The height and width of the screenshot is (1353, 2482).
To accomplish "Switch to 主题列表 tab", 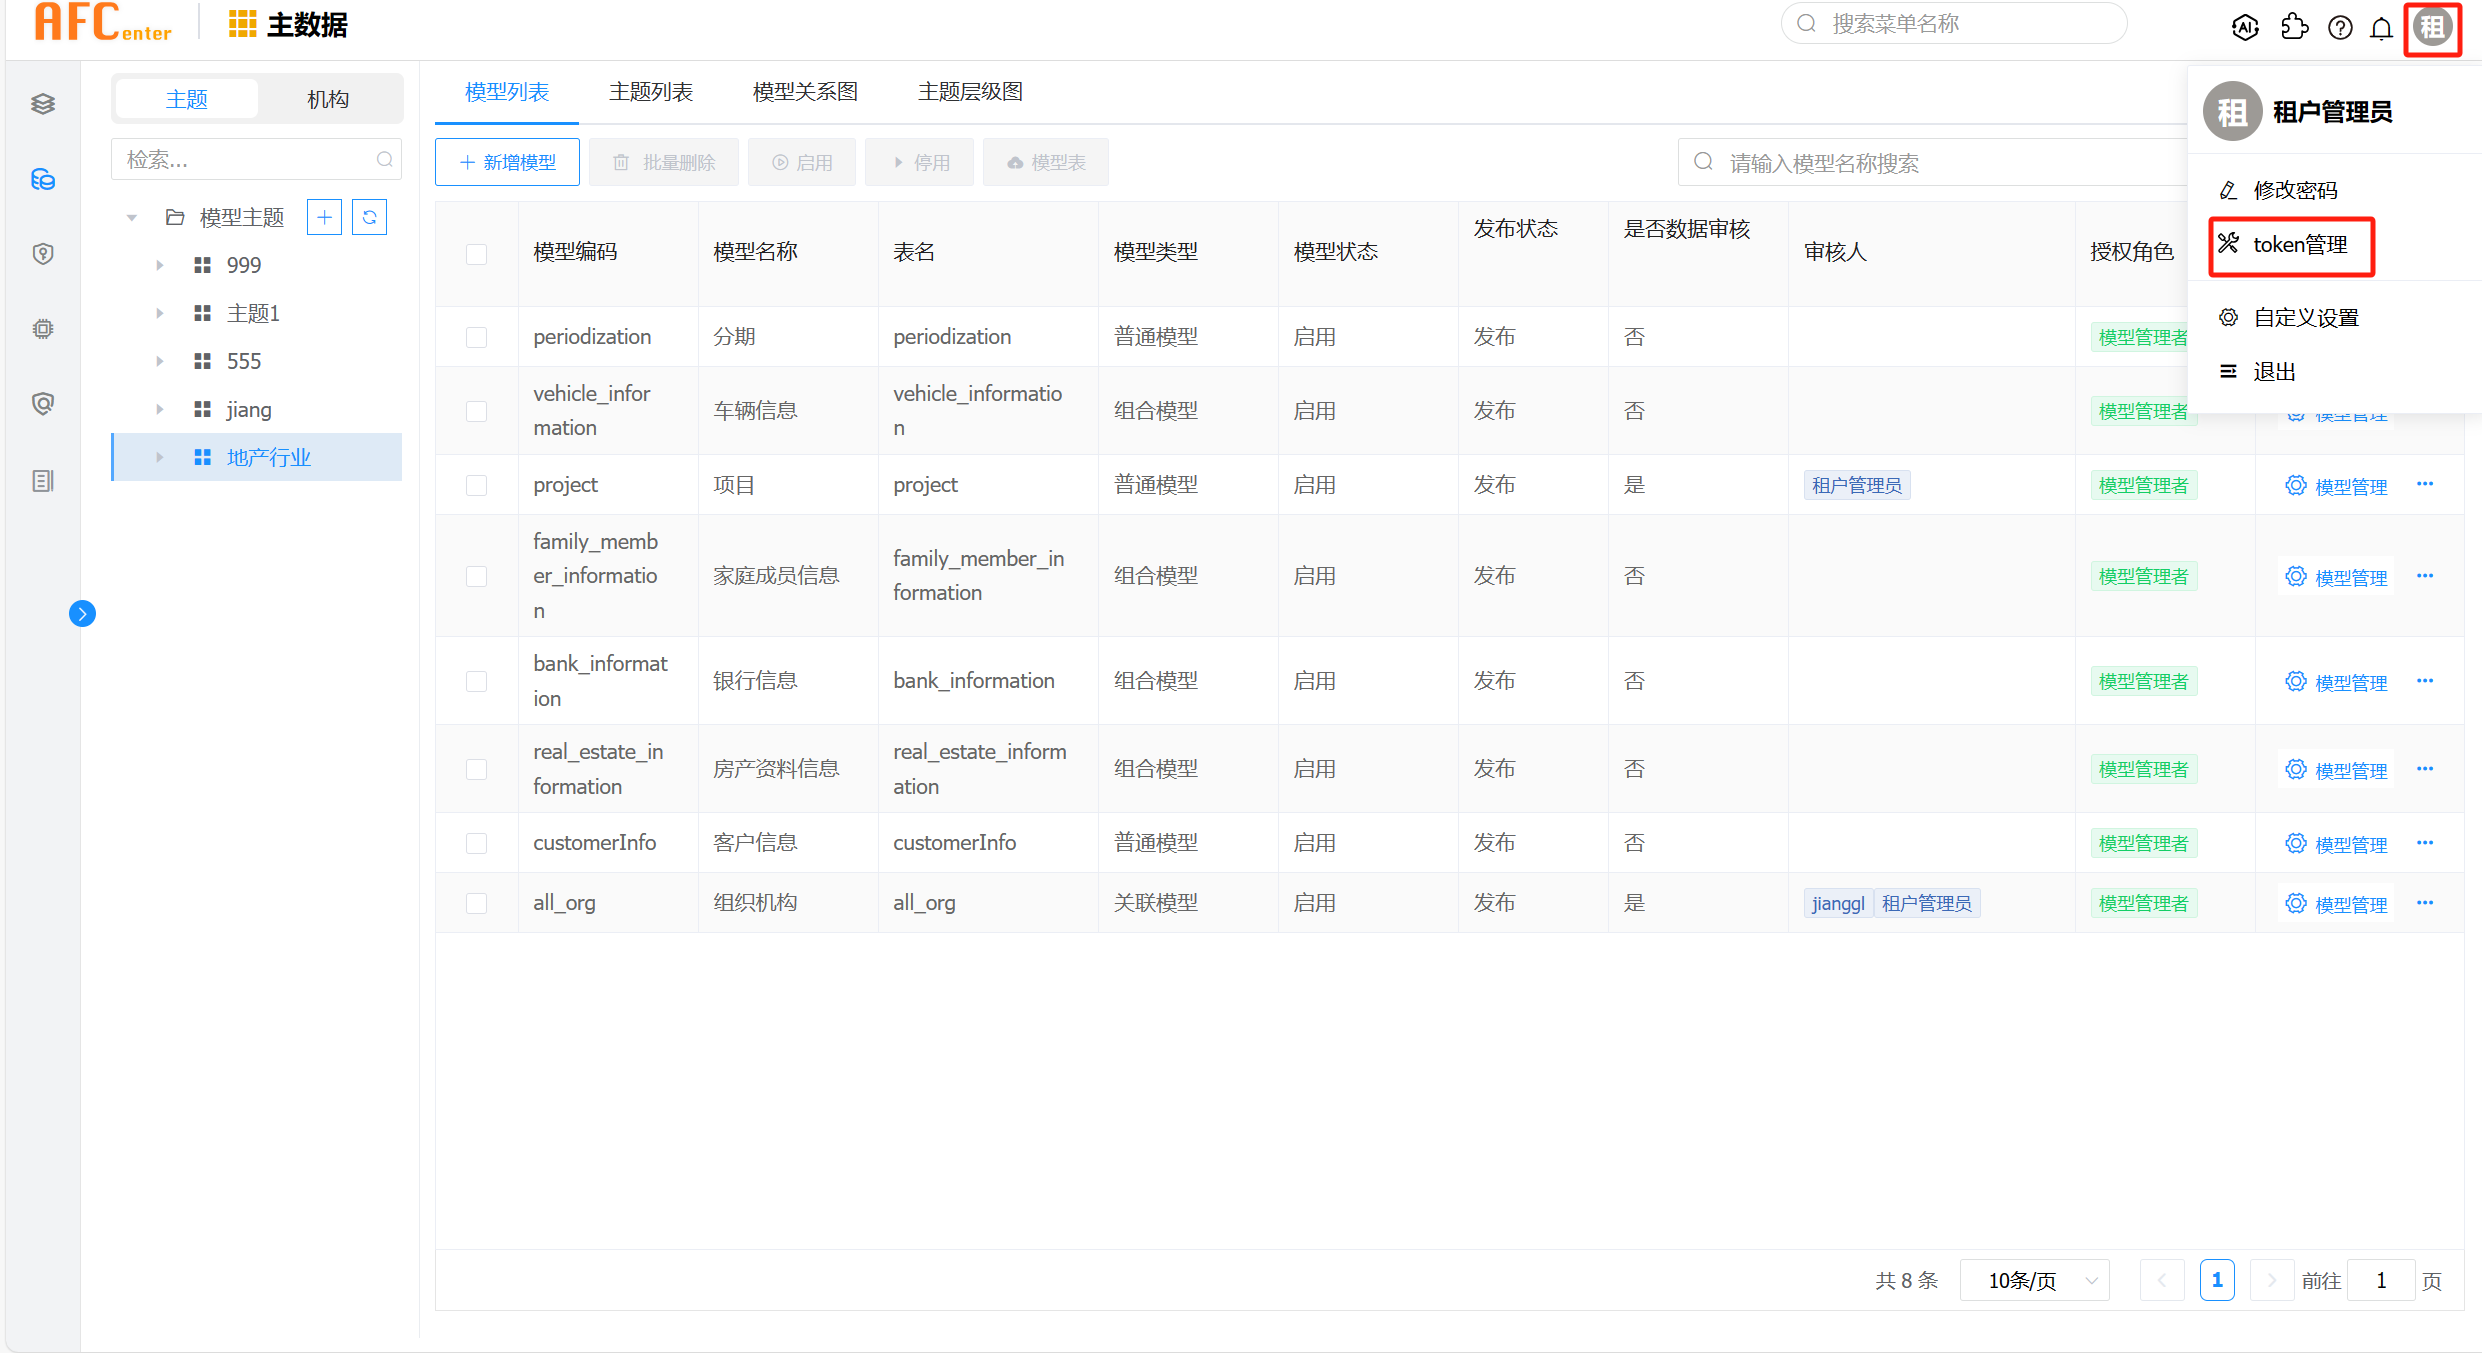I will [x=651, y=92].
